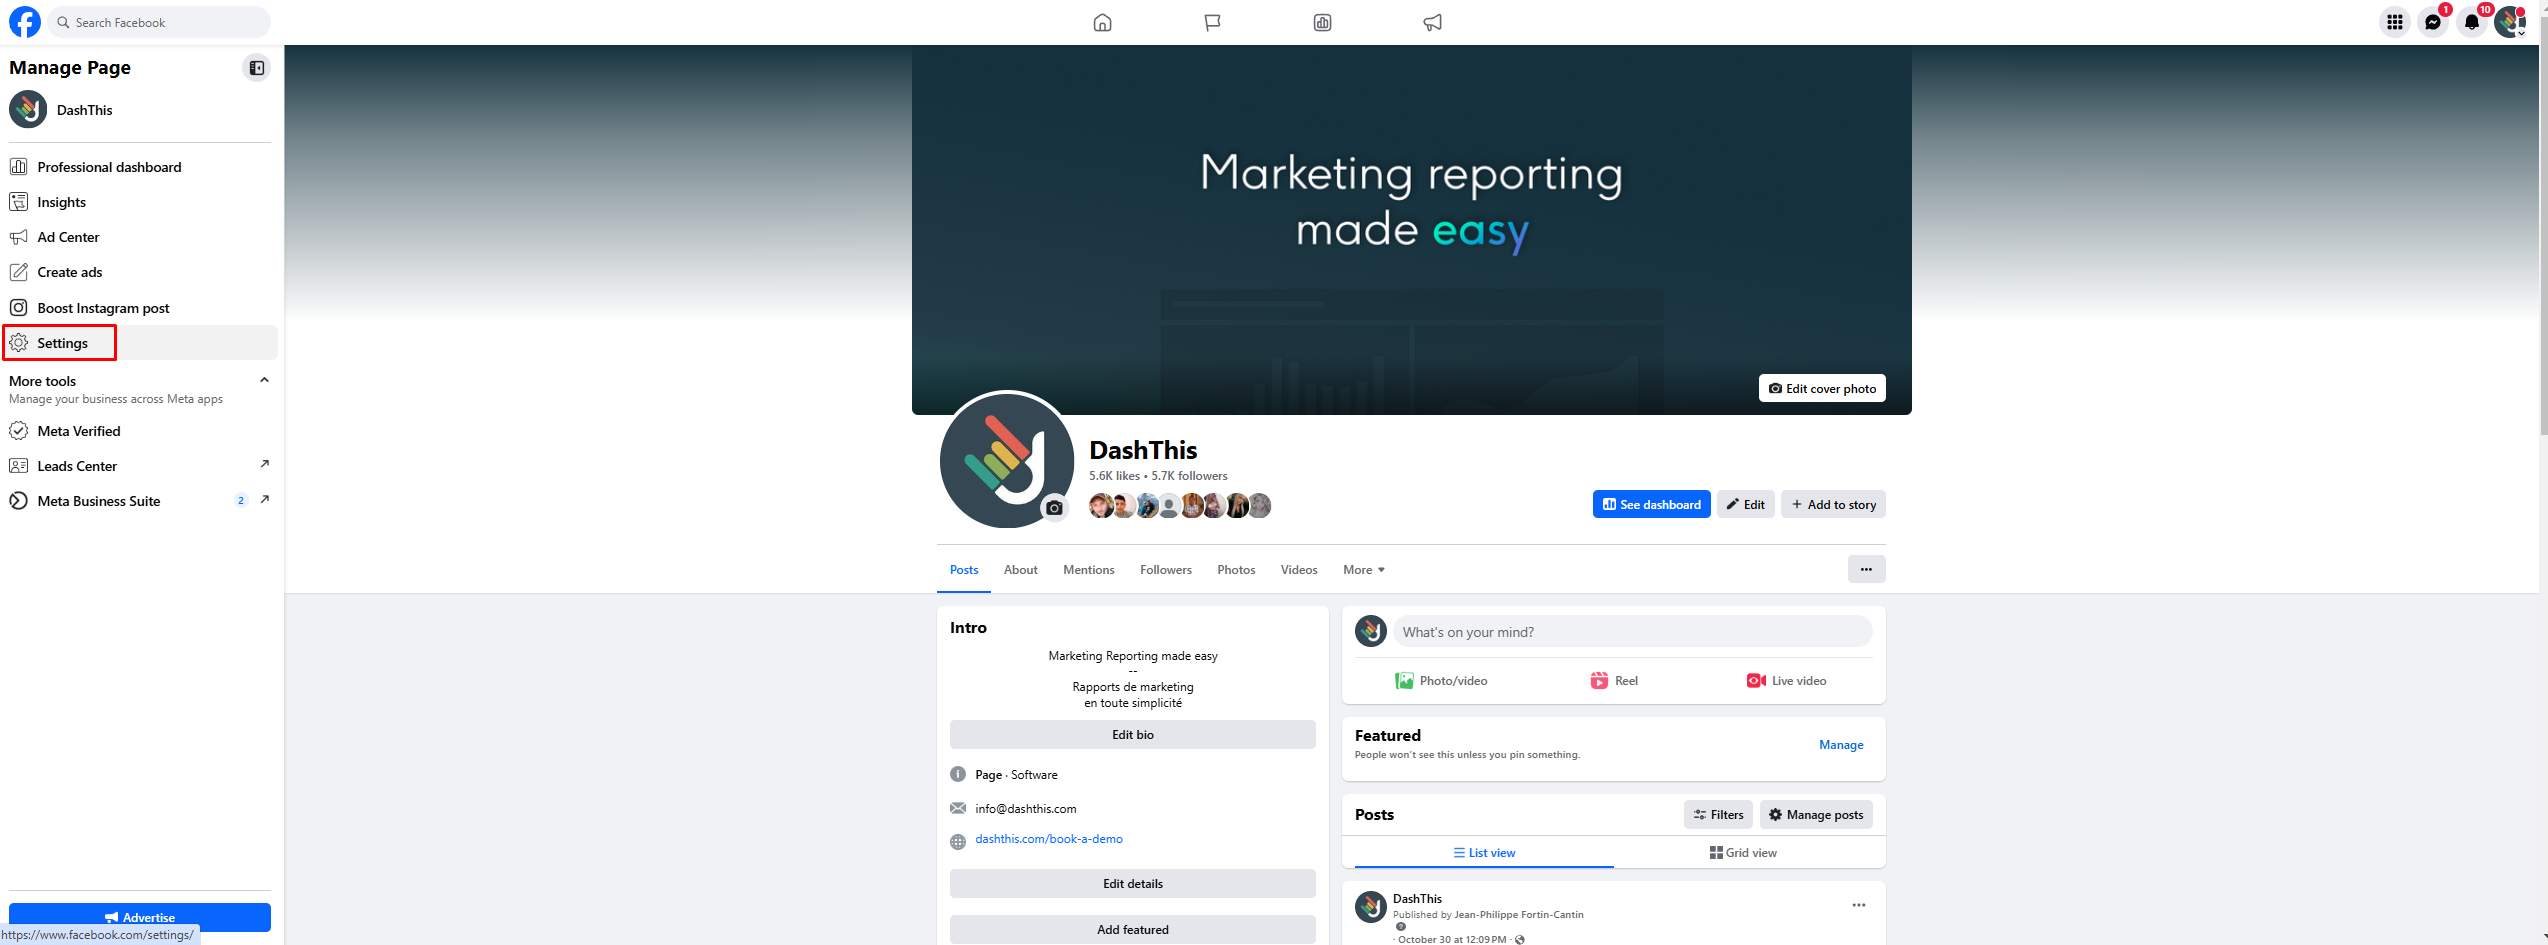Click the Edit cover photo button
2548x945 pixels.
(1822, 388)
